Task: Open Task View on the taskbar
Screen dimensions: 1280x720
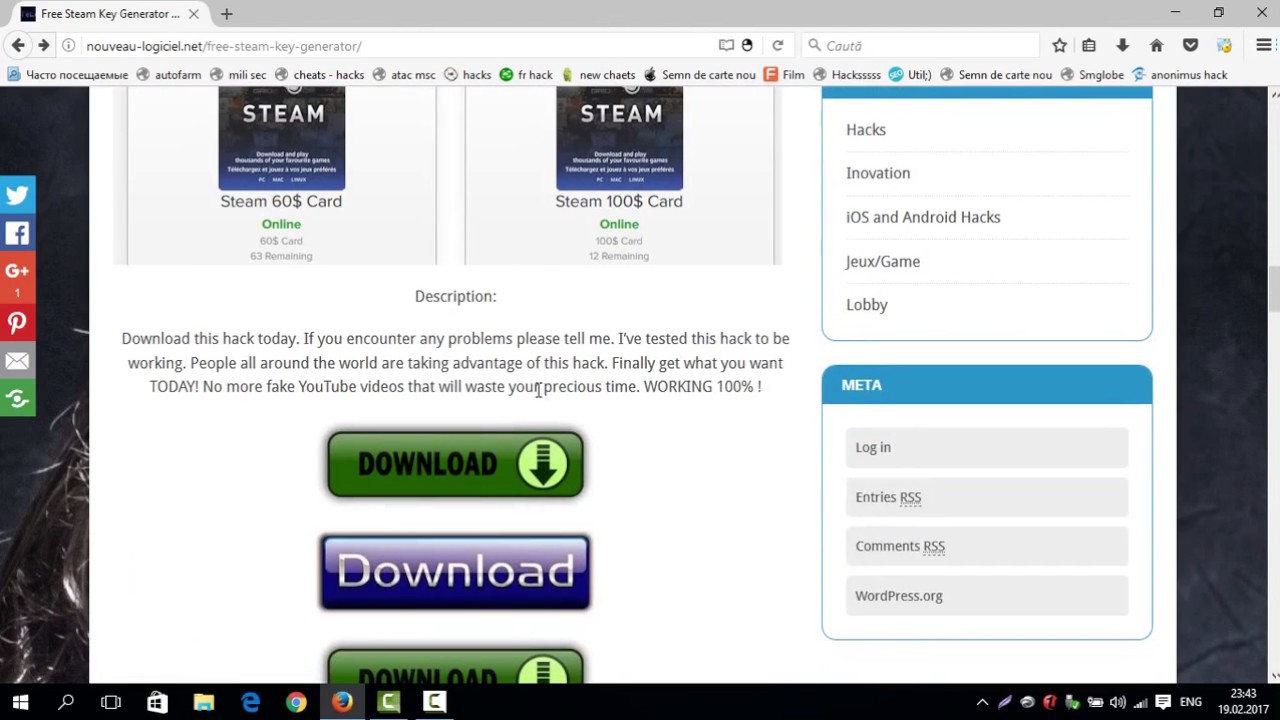Action: point(111,702)
